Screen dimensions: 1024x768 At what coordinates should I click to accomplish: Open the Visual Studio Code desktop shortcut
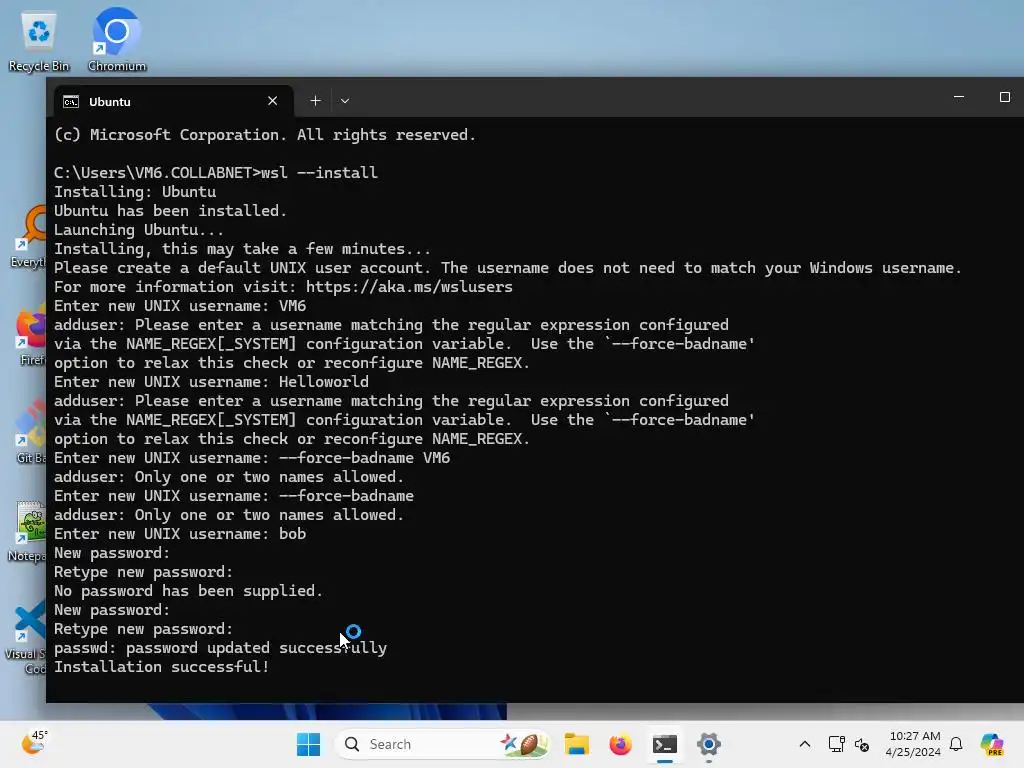27,638
